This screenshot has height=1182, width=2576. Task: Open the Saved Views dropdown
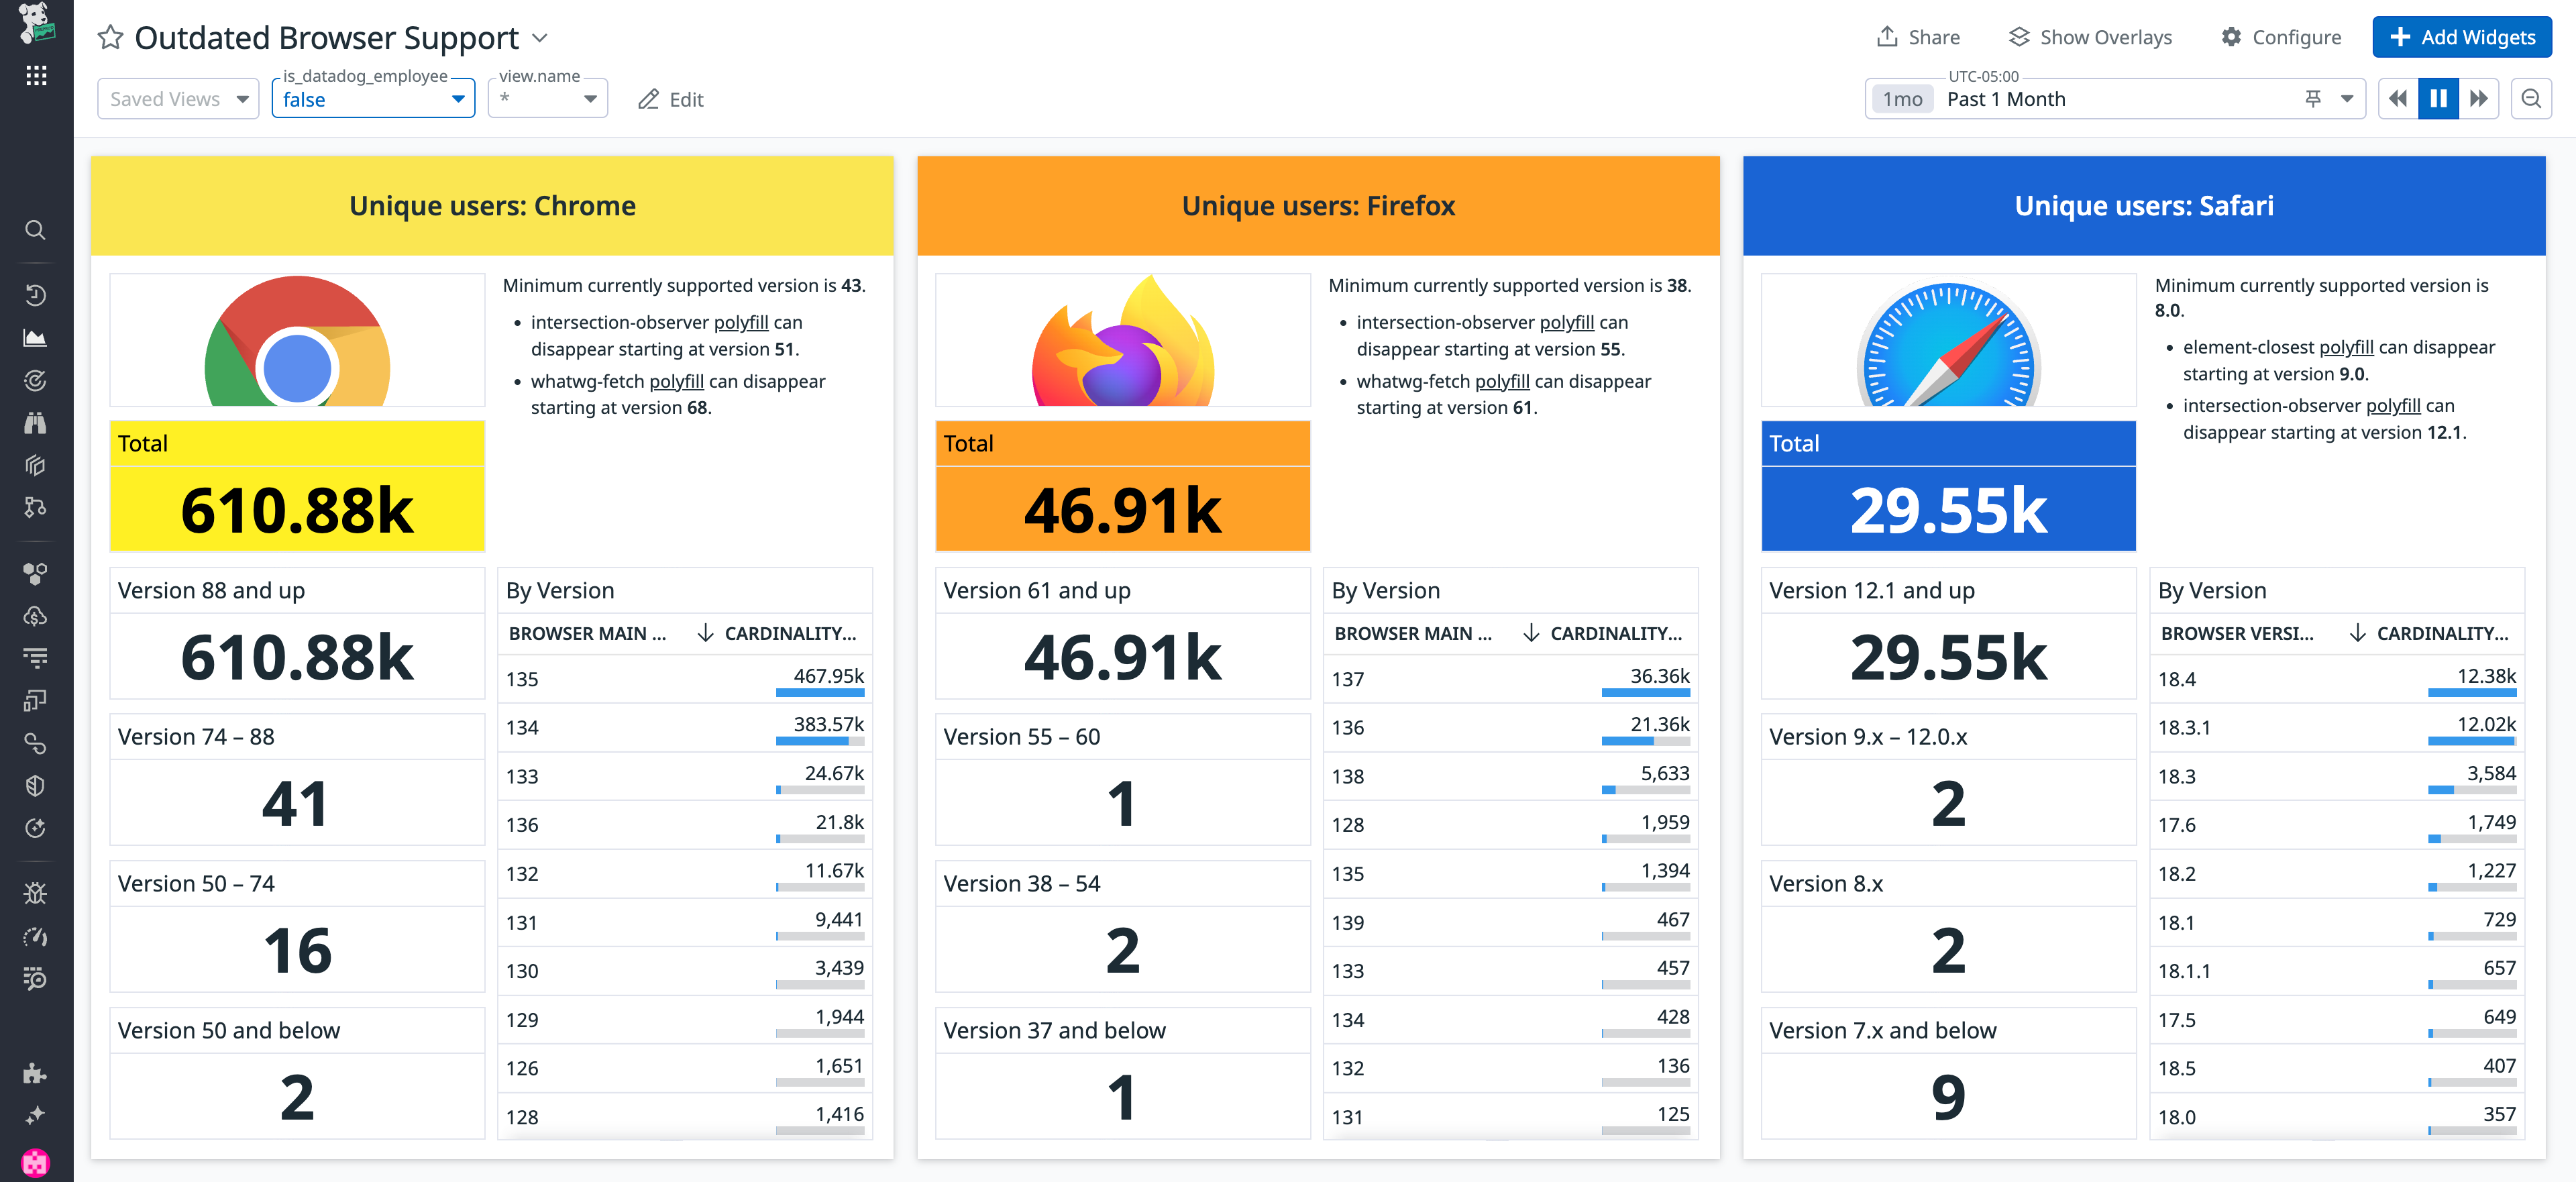(x=178, y=98)
